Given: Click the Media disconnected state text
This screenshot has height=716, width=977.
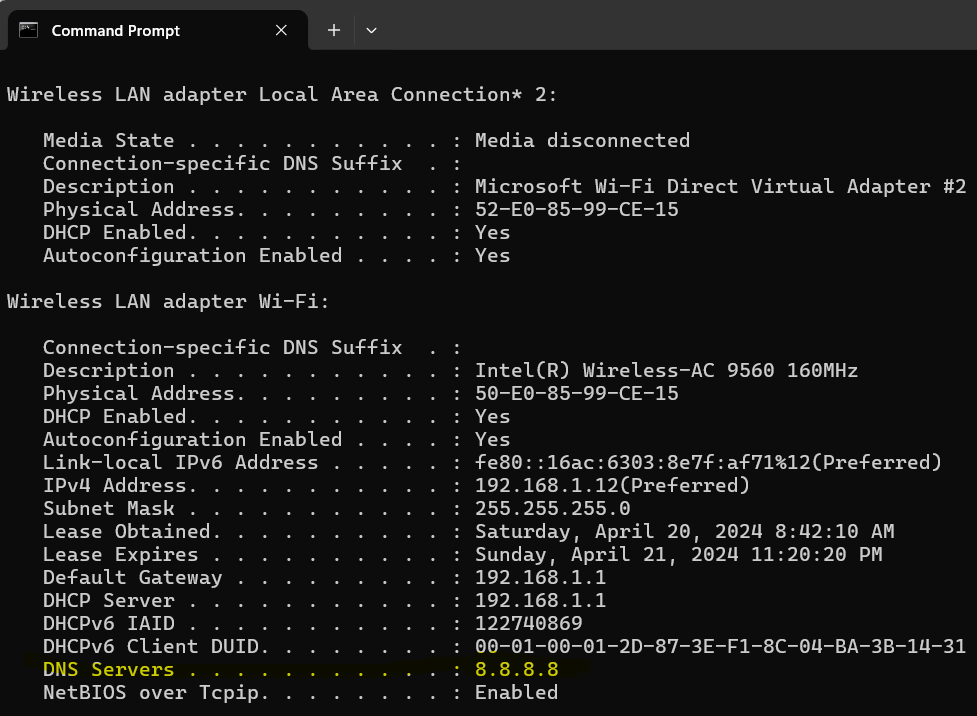Looking at the screenshot, I should point(582,141).
